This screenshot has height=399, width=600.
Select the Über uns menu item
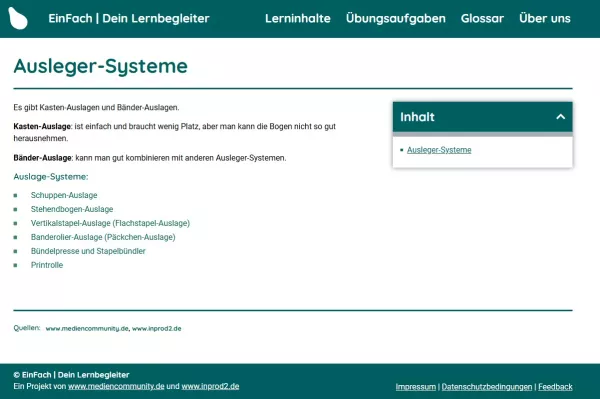click(x=545, y=18)
